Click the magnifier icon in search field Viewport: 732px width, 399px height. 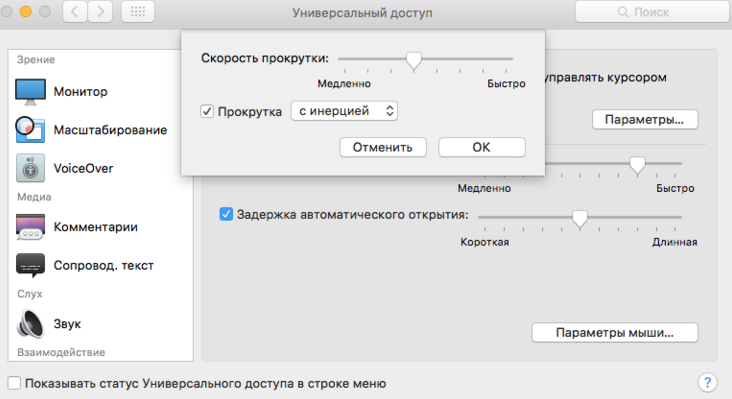623,12
